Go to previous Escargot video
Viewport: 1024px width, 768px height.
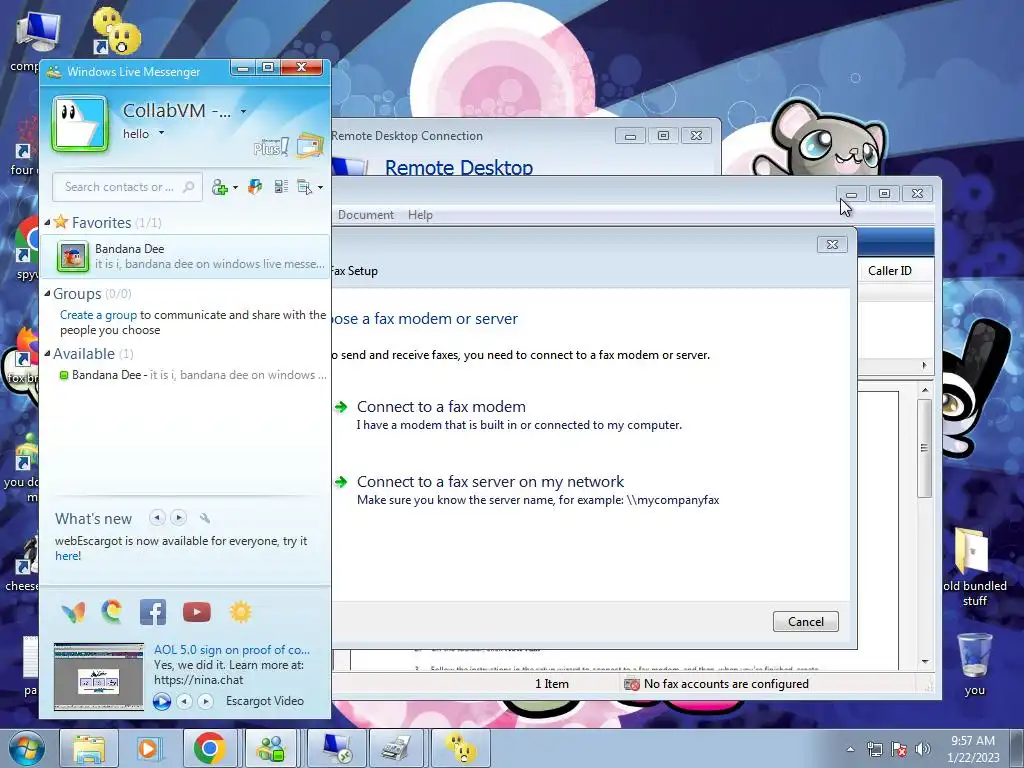[185, 701]
